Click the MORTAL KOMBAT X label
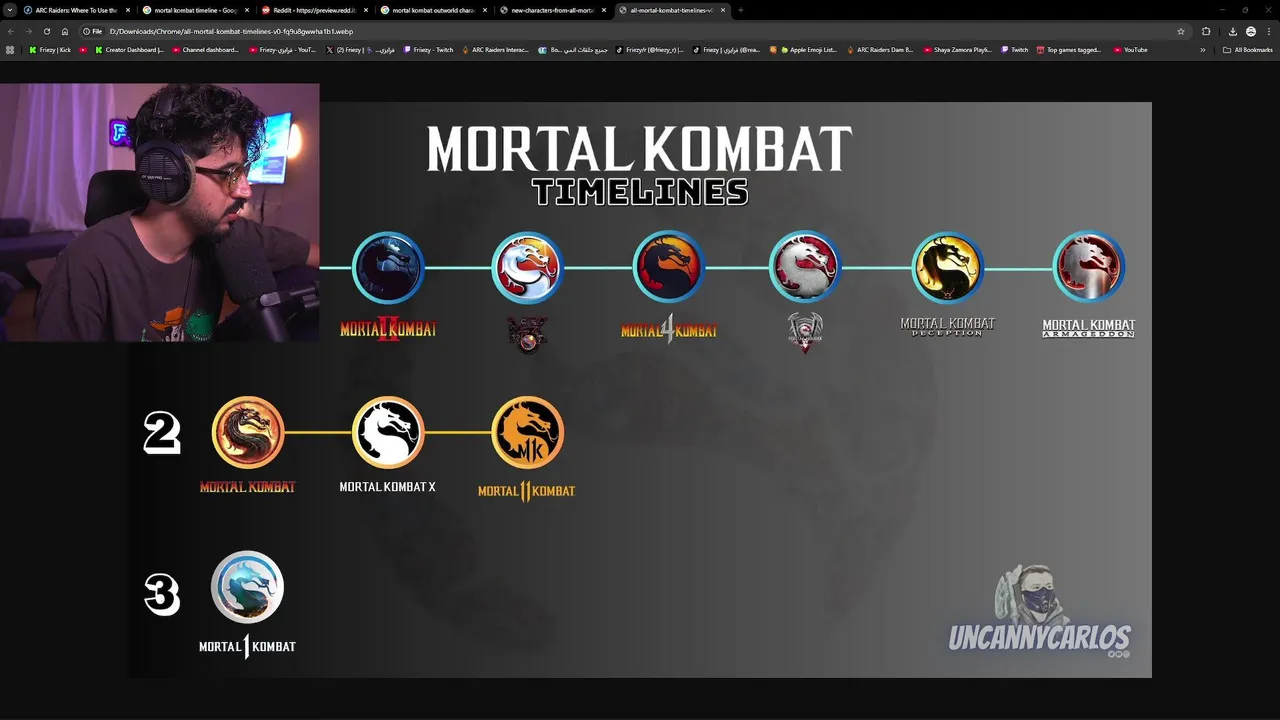This screenshot has height=720, width=1280. click(387, 487)
